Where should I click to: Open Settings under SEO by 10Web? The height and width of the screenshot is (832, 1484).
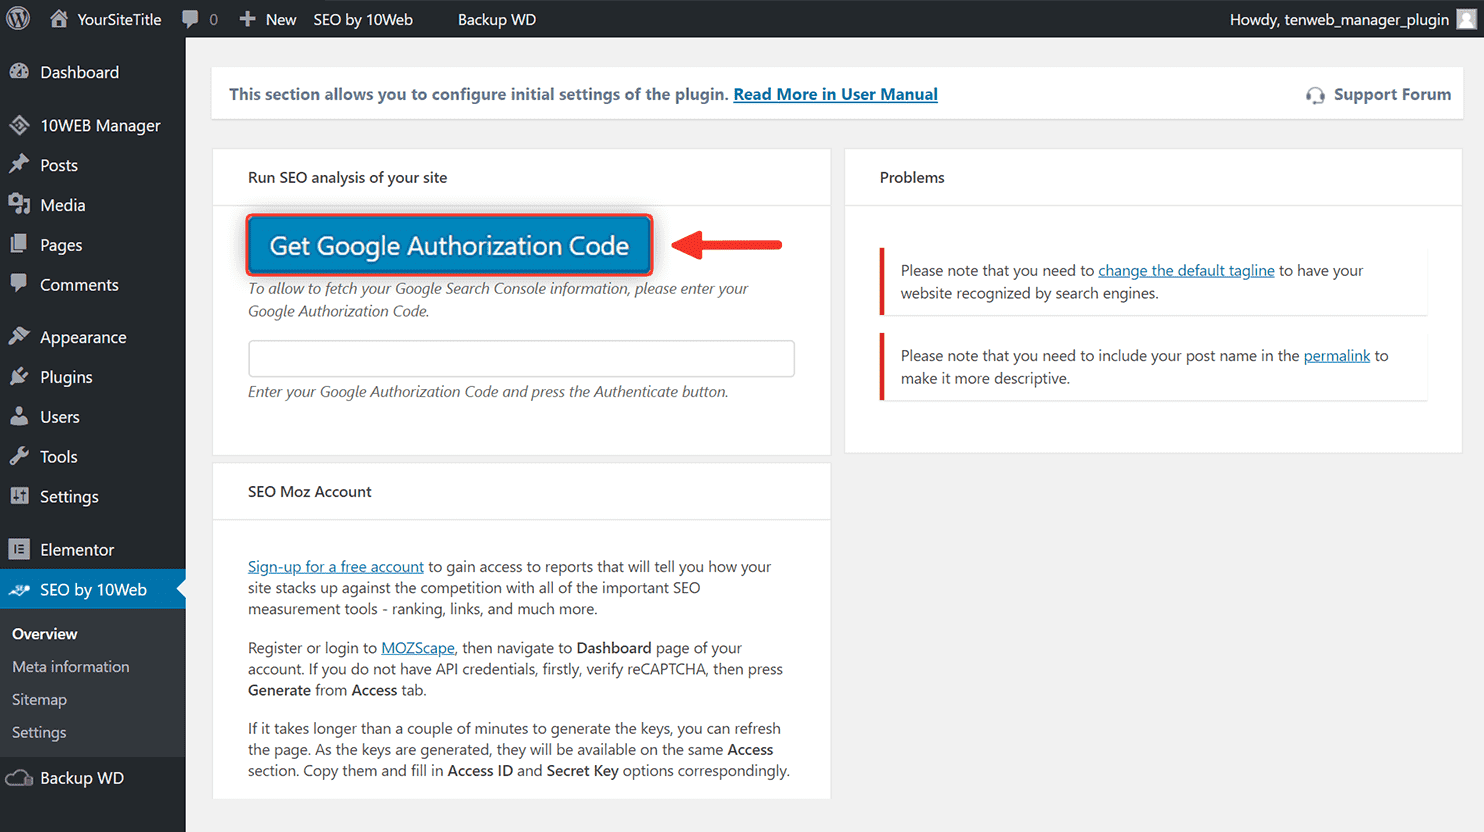tap(39, 733)
